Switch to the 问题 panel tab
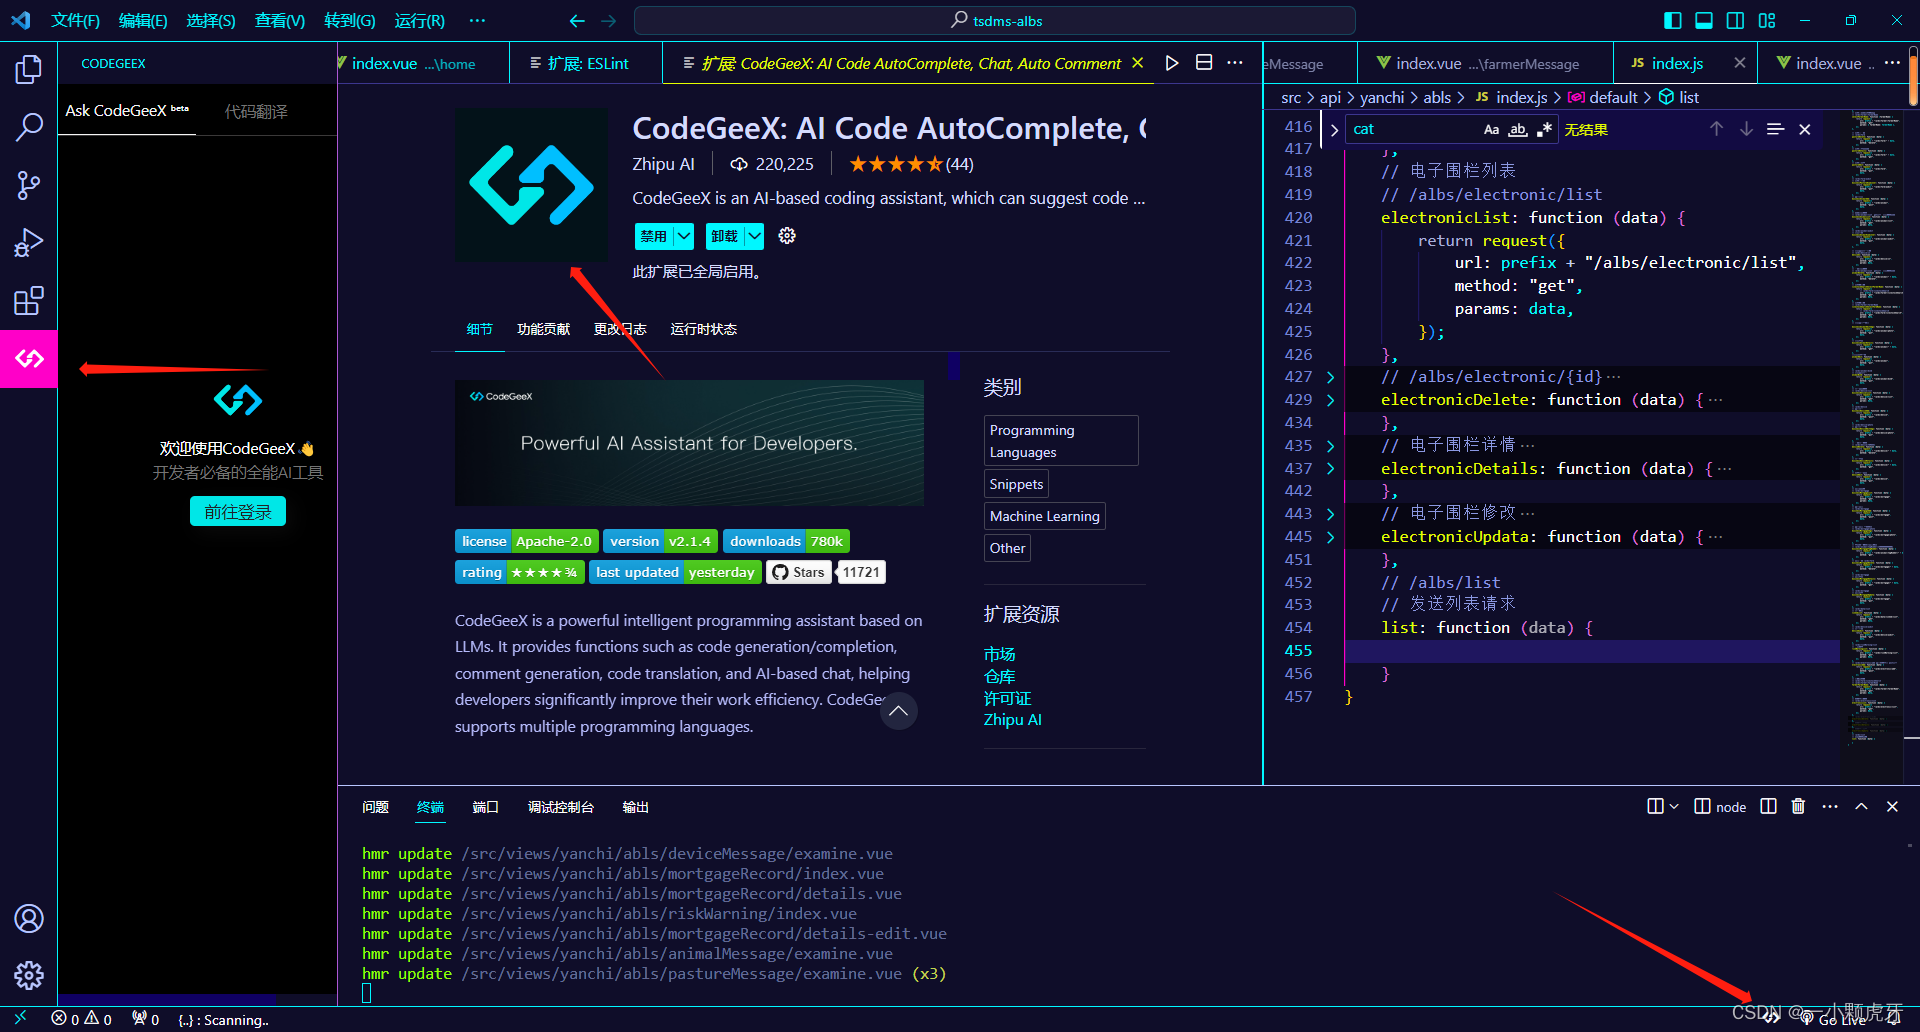The height and width of the screenshot is (1032, 1920). tap(375, 807)
